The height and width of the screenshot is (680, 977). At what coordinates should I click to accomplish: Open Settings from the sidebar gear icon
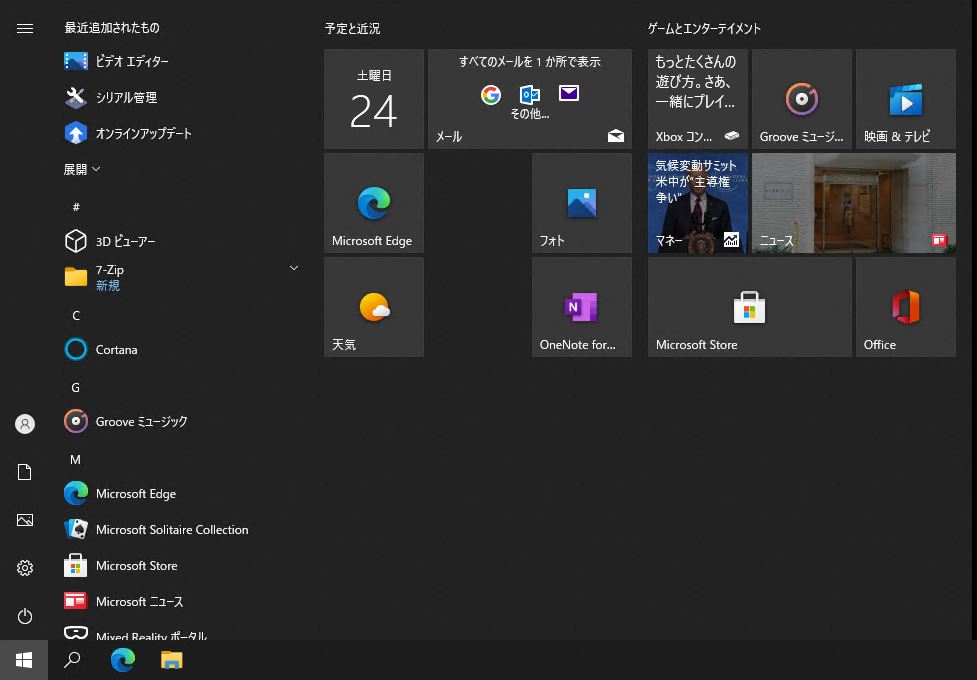coord(24,568)
